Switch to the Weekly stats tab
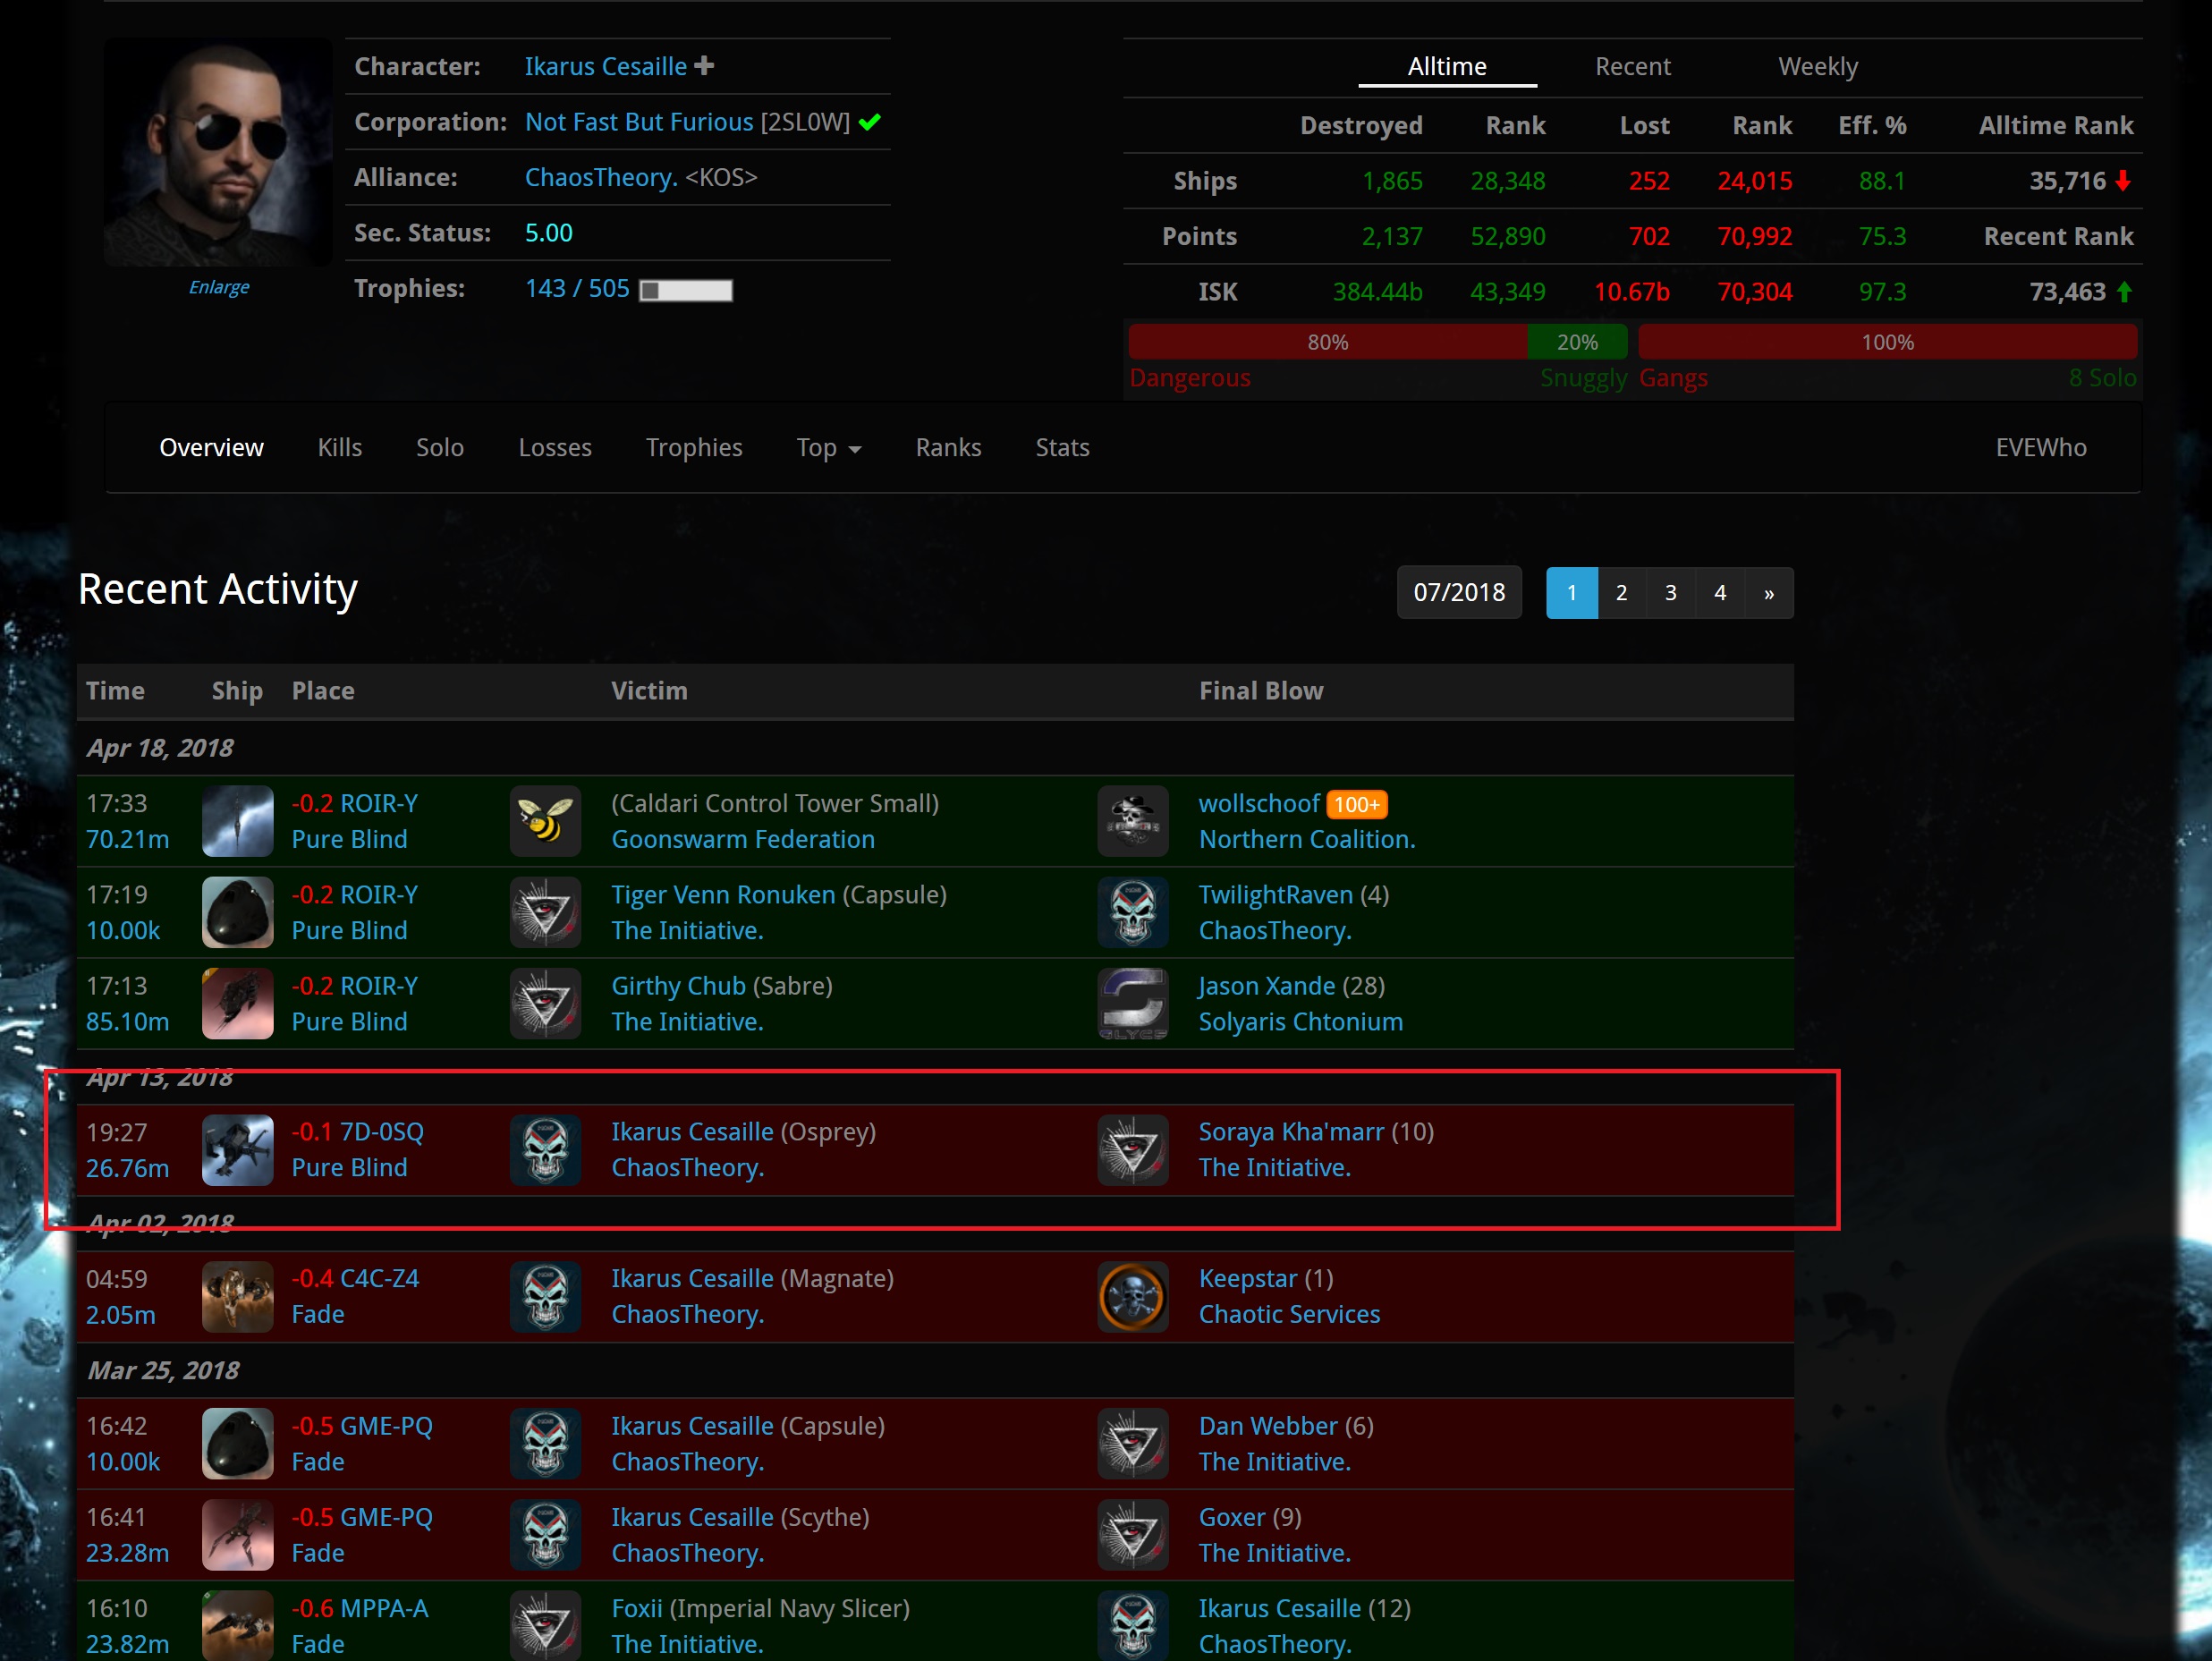2212x1661 pixels. point(1818,67)
